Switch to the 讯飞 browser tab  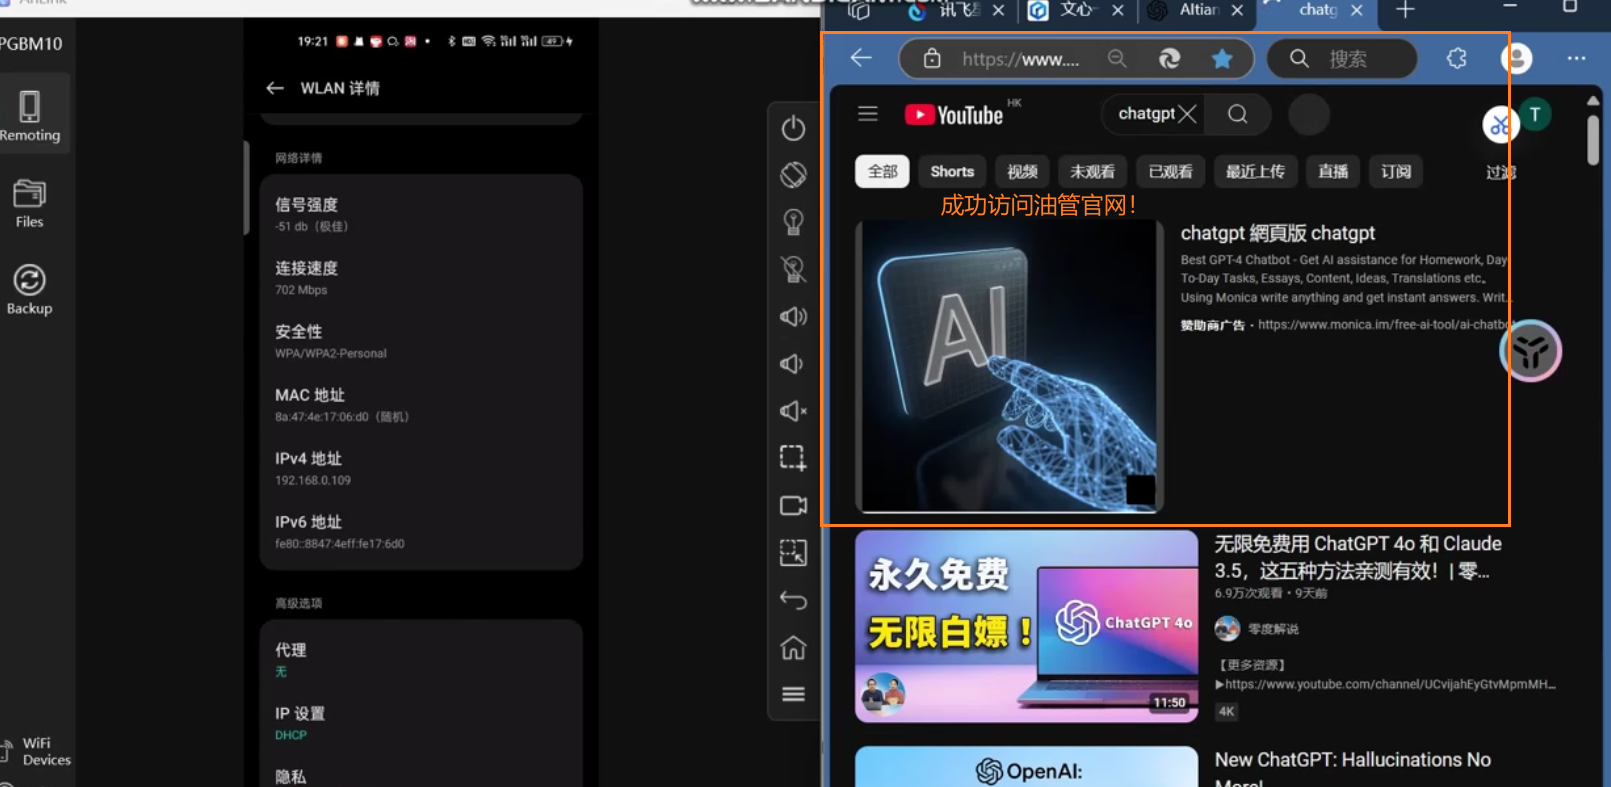tap(955, 10)
